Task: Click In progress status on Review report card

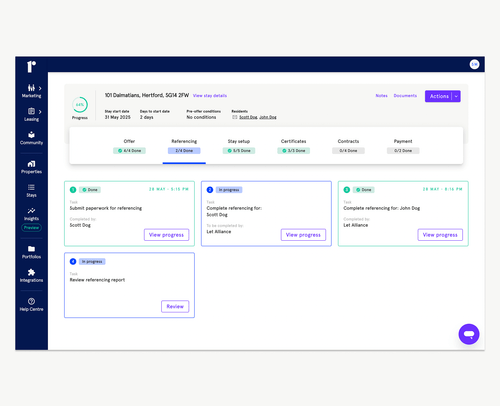Action: click(x=92, y=262)
